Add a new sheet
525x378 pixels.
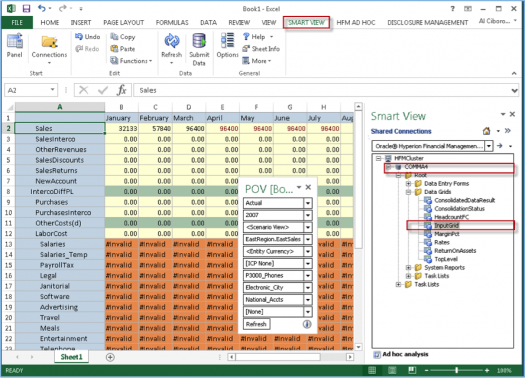tap(110, 357)
